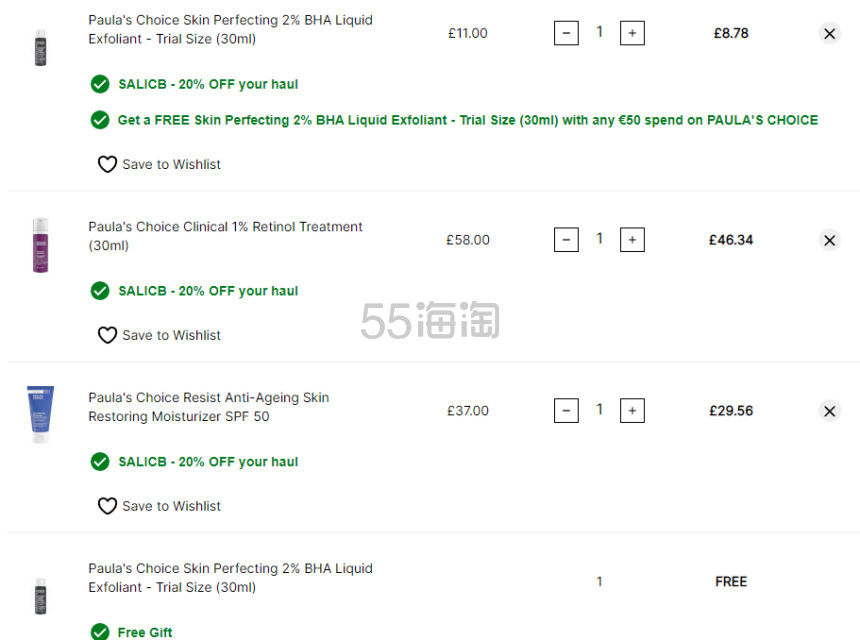Screen dimensions: 860x640
Task: Click heart icon under Retinol Treatment
Action: click(x=107, y=335)
